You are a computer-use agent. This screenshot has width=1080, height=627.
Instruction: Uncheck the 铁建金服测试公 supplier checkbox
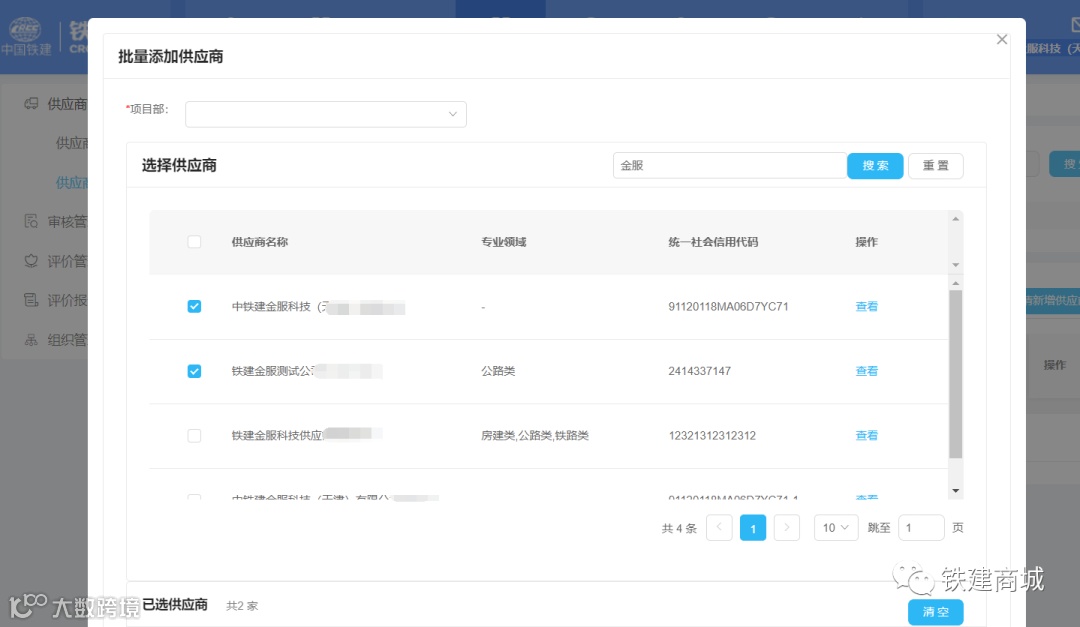[x=194, y=371]
